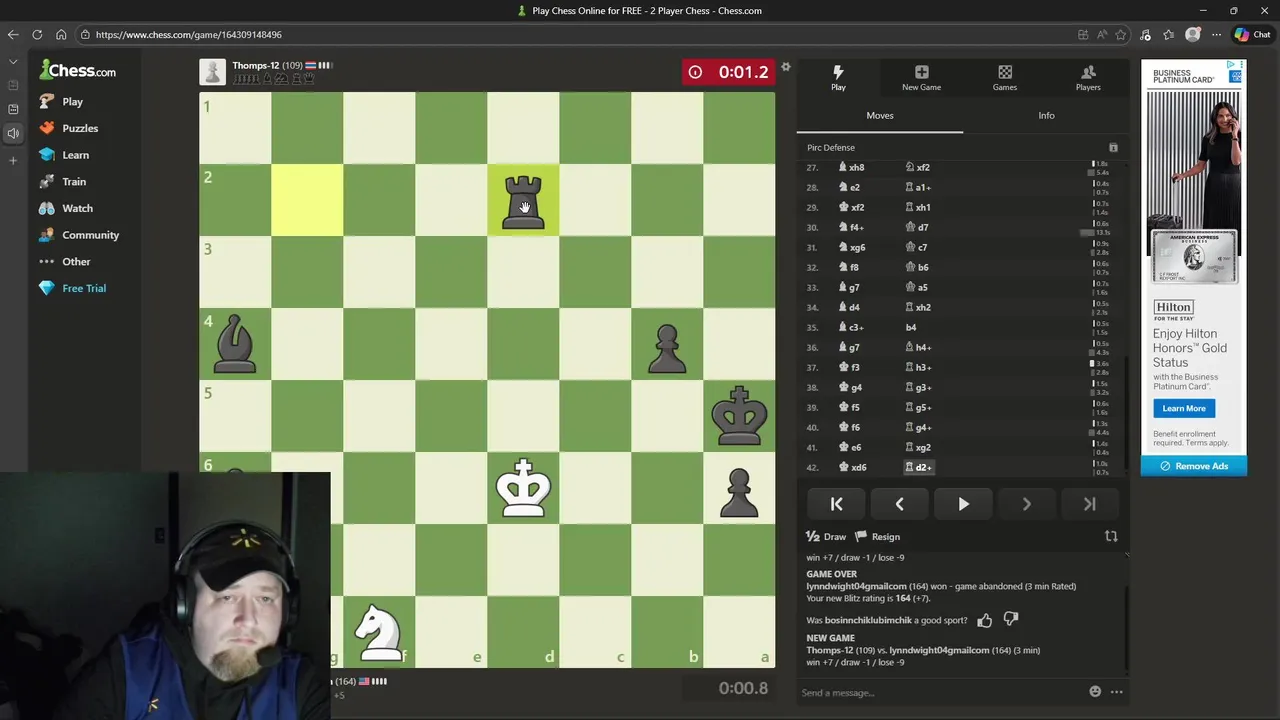Viewport: 1280px width, 720px height.
Task: Step back one move
Action: [x=900, y=504]
